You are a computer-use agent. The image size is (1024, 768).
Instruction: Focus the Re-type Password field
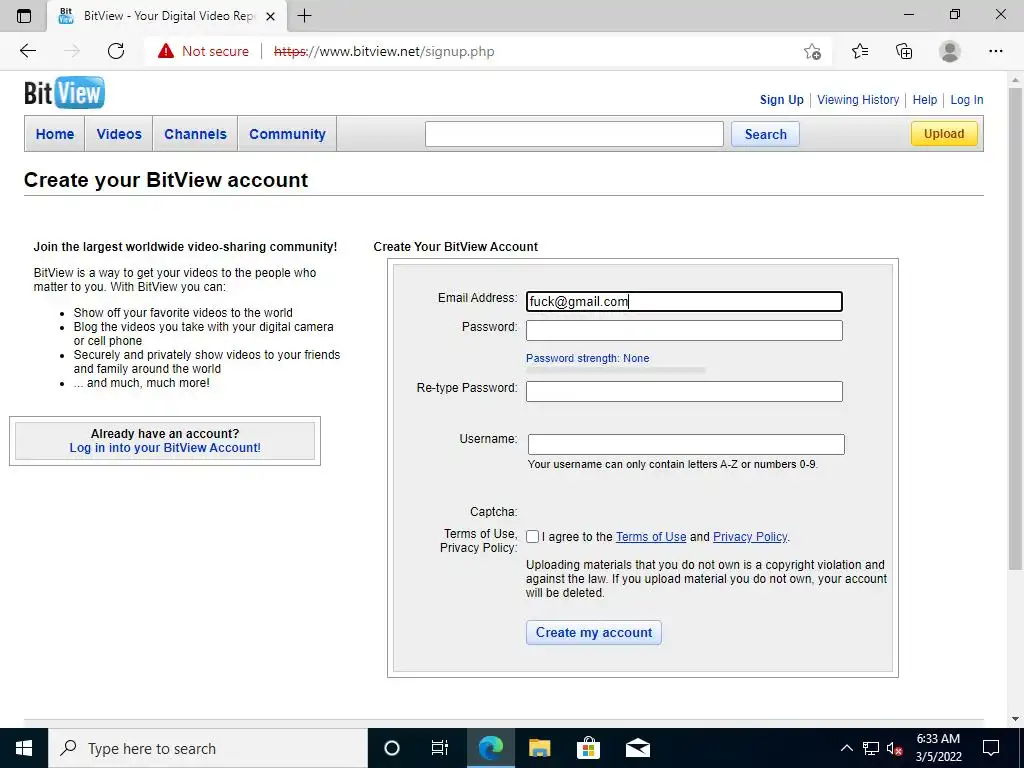tap(684, 391)
